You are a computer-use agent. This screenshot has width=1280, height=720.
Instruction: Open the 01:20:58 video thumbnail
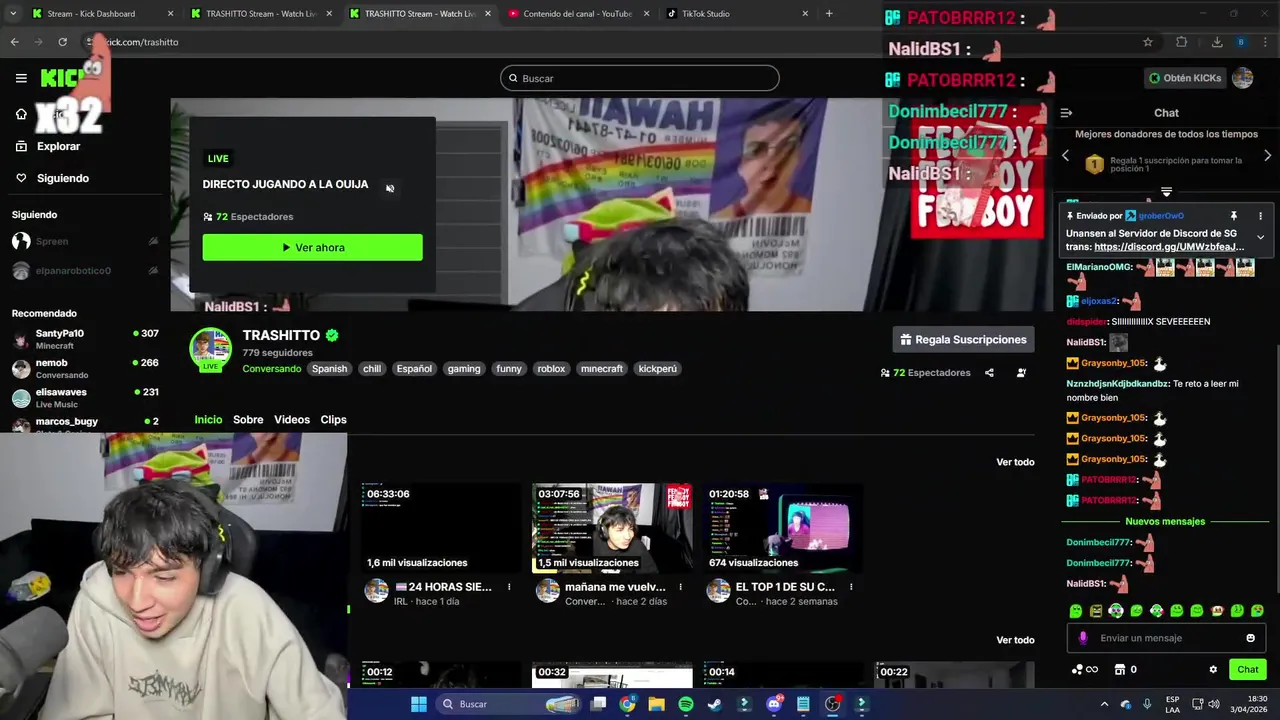click(783, 528)
